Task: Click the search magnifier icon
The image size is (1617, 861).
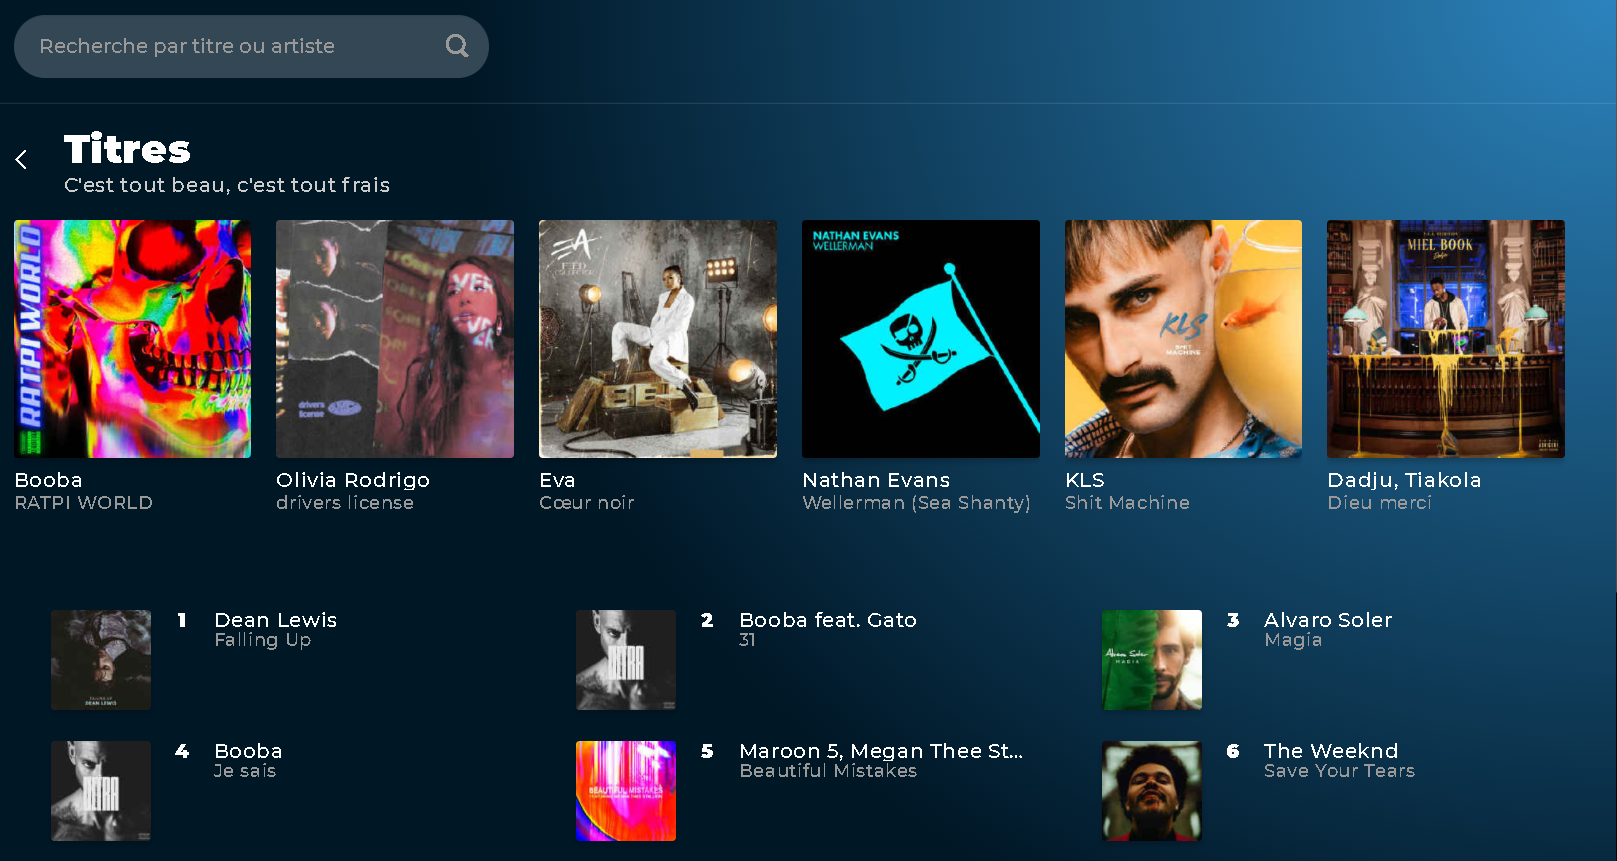Action: [x=457, y=46]
